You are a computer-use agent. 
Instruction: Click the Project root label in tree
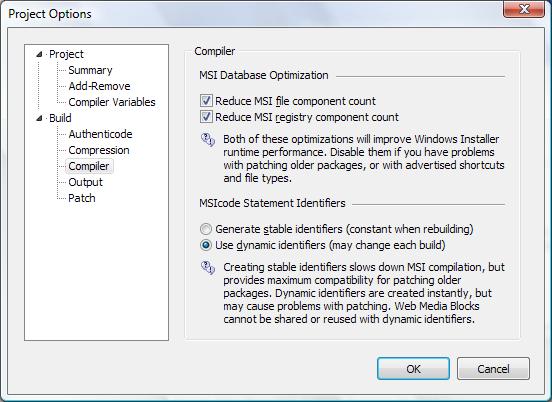coord(66,54)
